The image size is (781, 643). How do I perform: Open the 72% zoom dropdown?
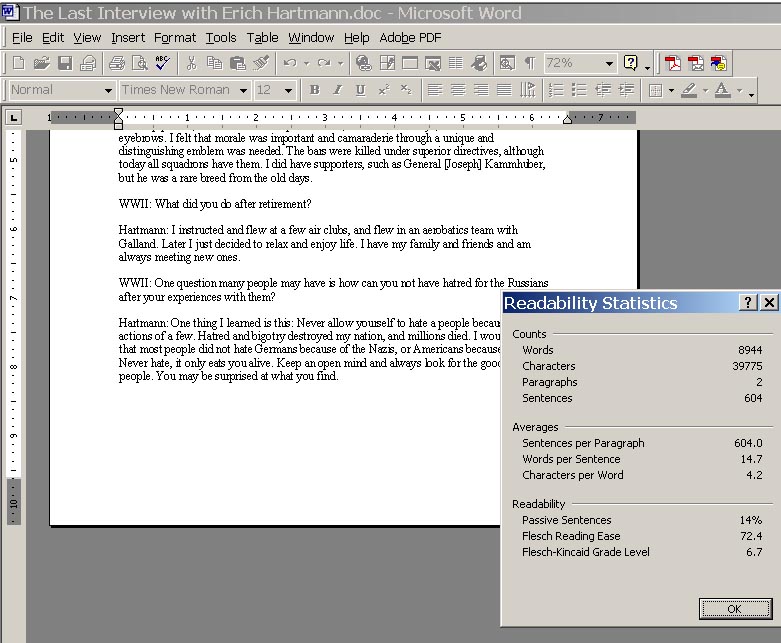click(609, 63)
